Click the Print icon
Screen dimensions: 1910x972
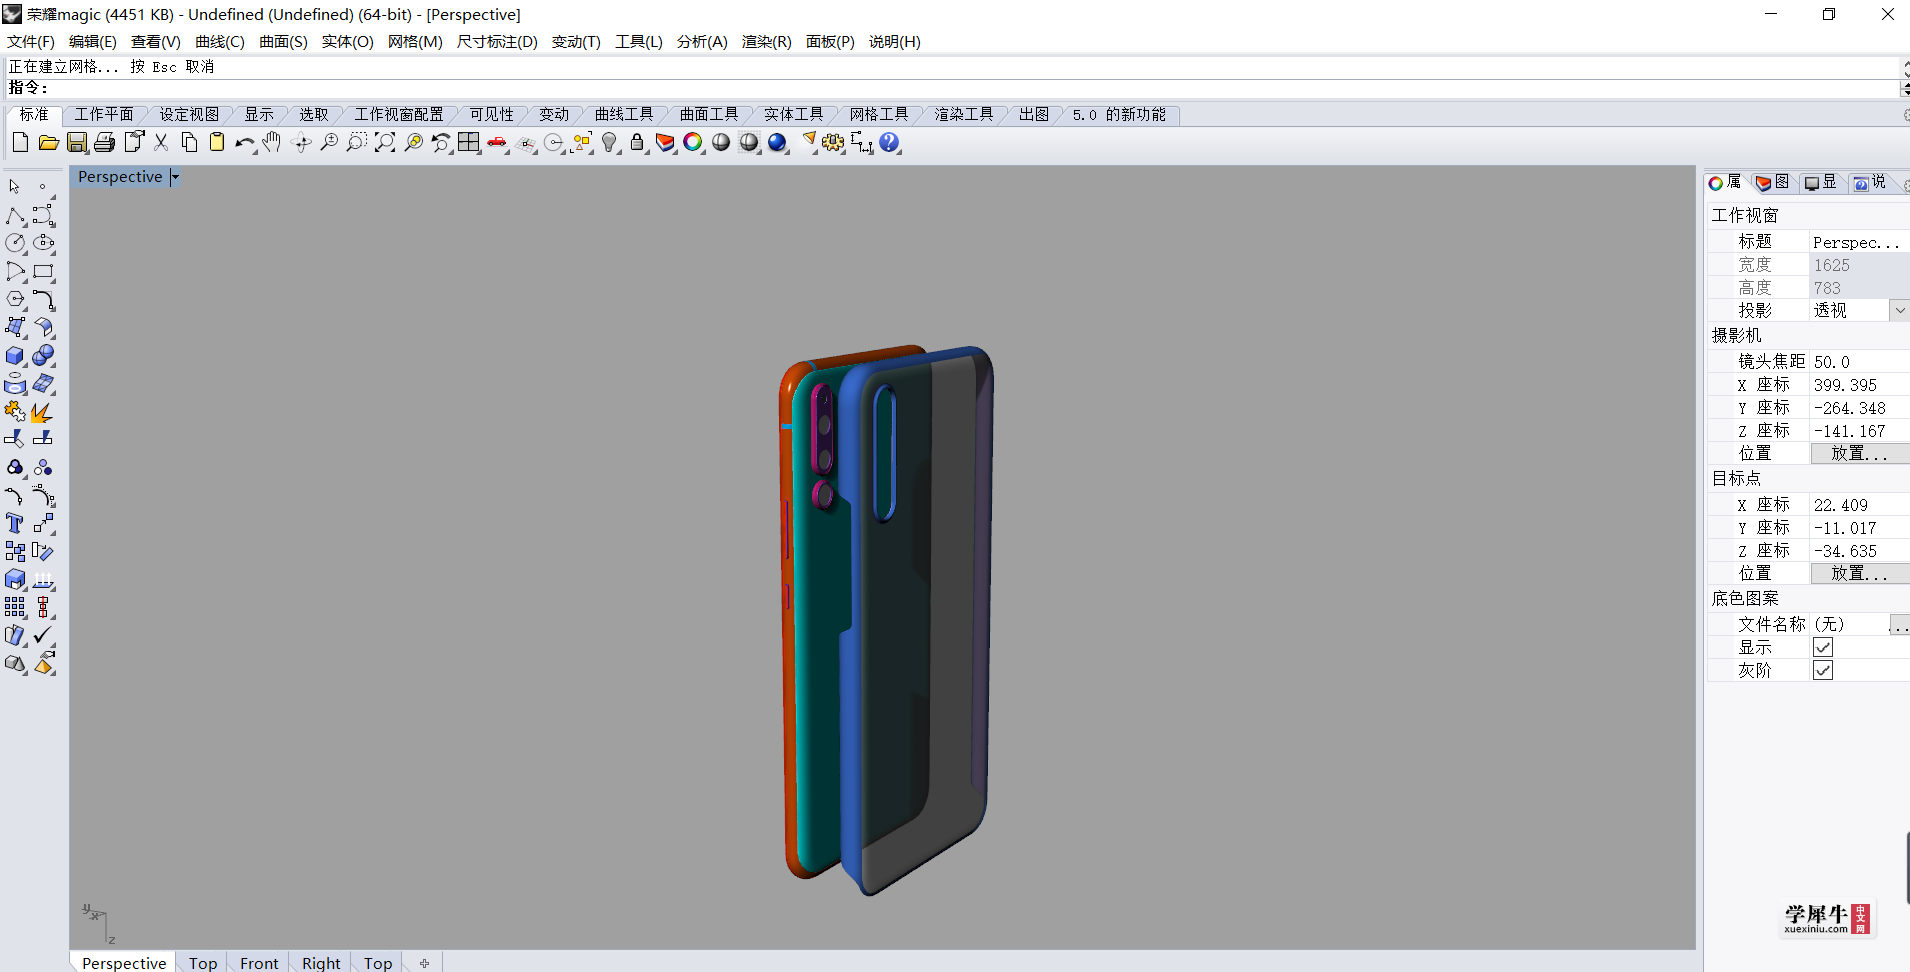[104, 143]
